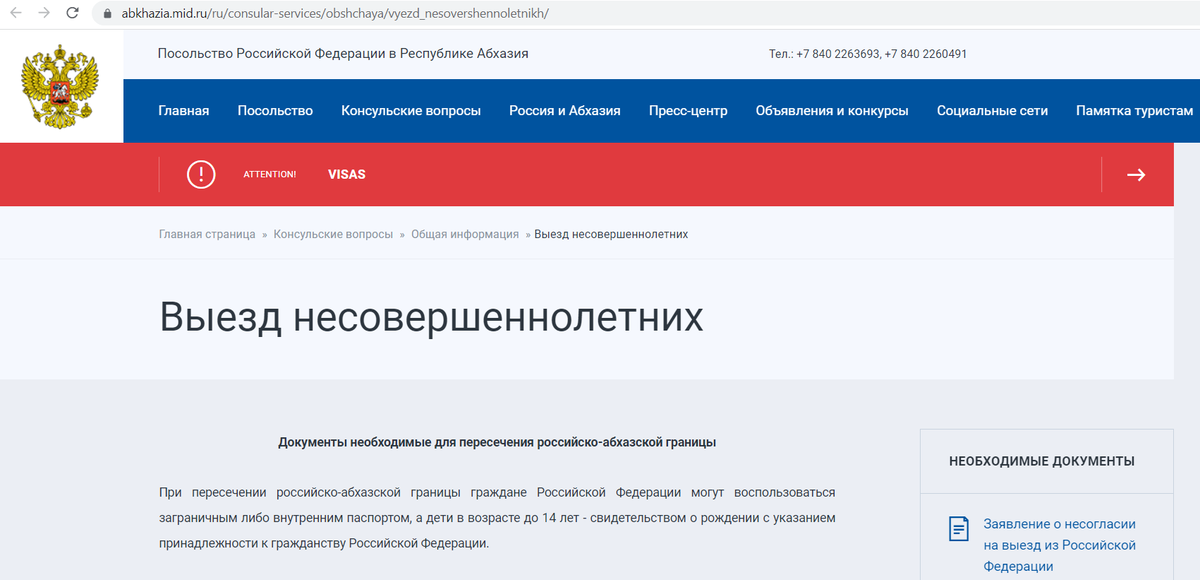
Task: Click the document icon beside Заявление о несогласии
Action: coord(958,529)
